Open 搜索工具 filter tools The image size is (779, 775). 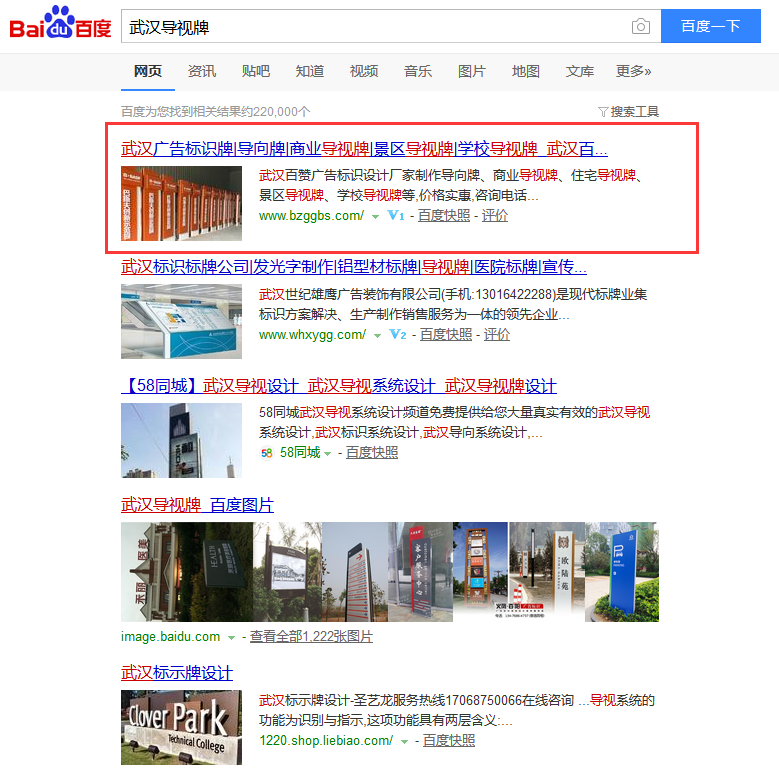tap(628, 112)
